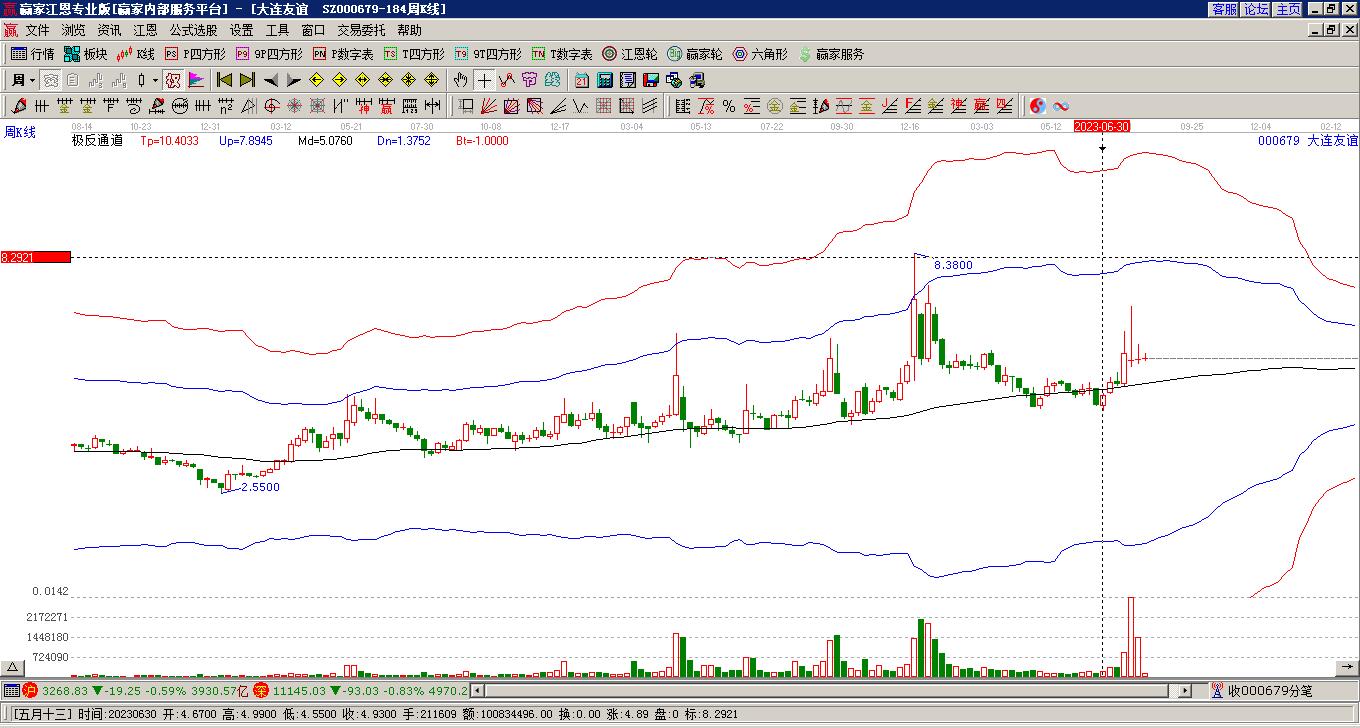
Task: Toggle the crosshair cursor tool
Action: click(484, 80)
